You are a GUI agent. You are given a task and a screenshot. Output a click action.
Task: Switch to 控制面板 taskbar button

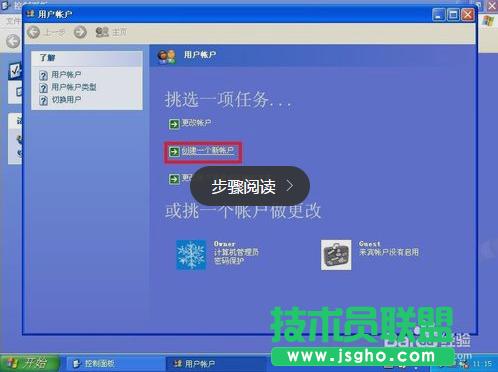[115, 363]
